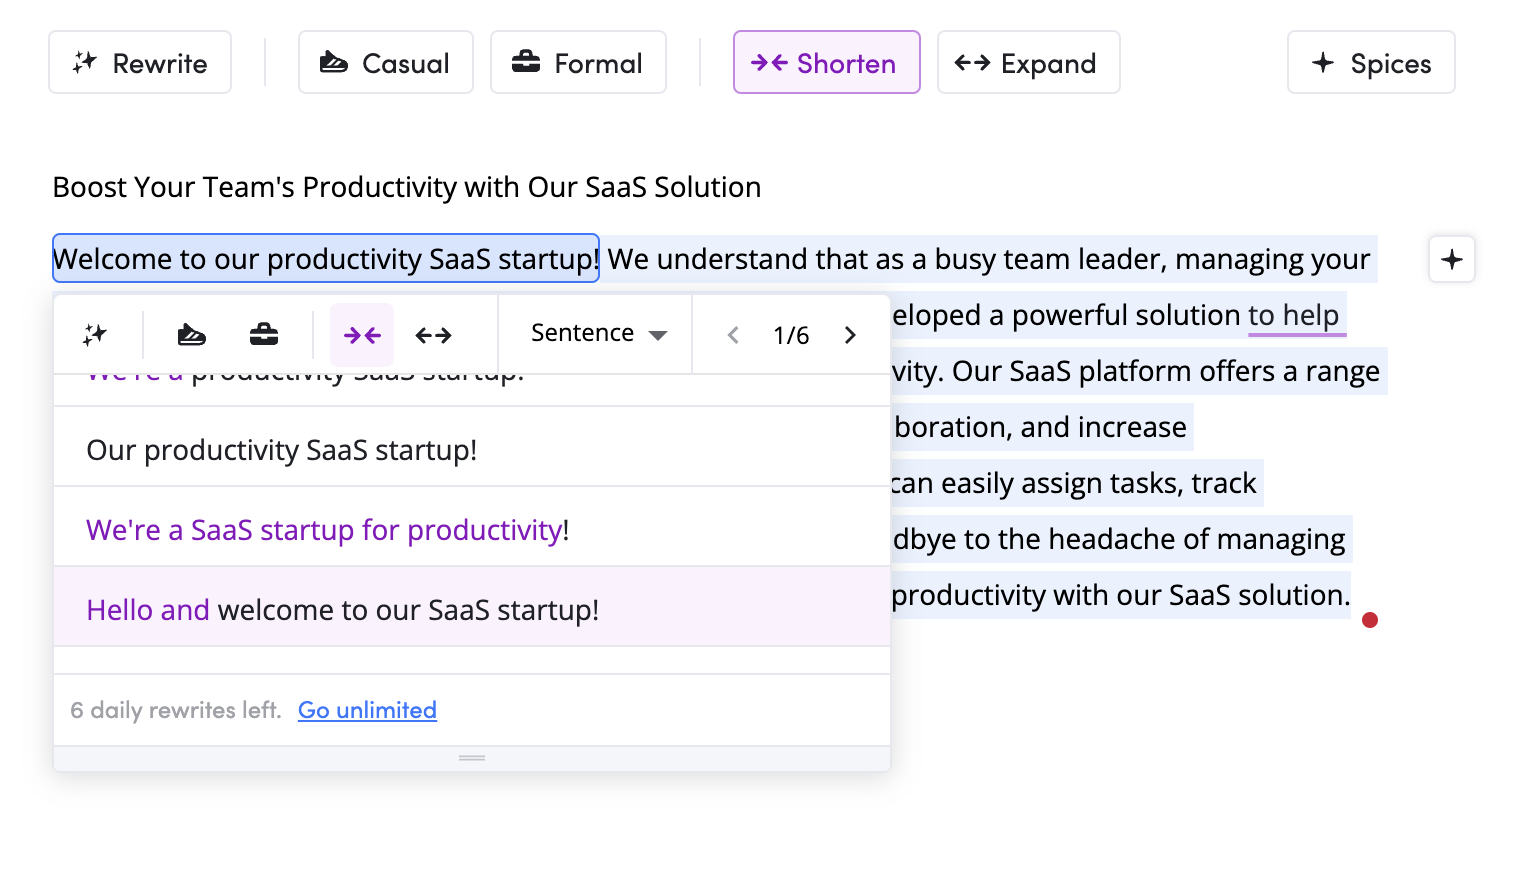Screen dimensions: 1532x890
Task: Click the Rewrite button in top toolbar
Action: (x=140, y=63)
